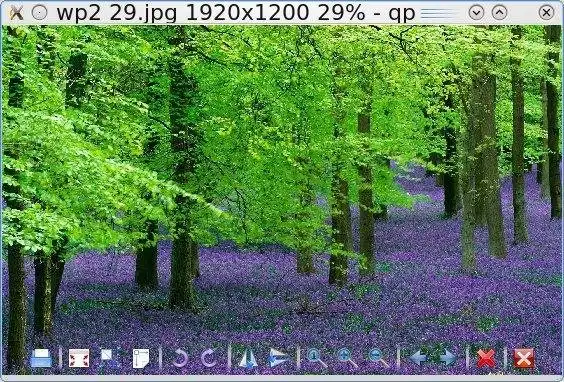Click the title text 'wp2 29.jpg 1920x1200 29% - qp'
564x382 pixels.
pos(236,13)
